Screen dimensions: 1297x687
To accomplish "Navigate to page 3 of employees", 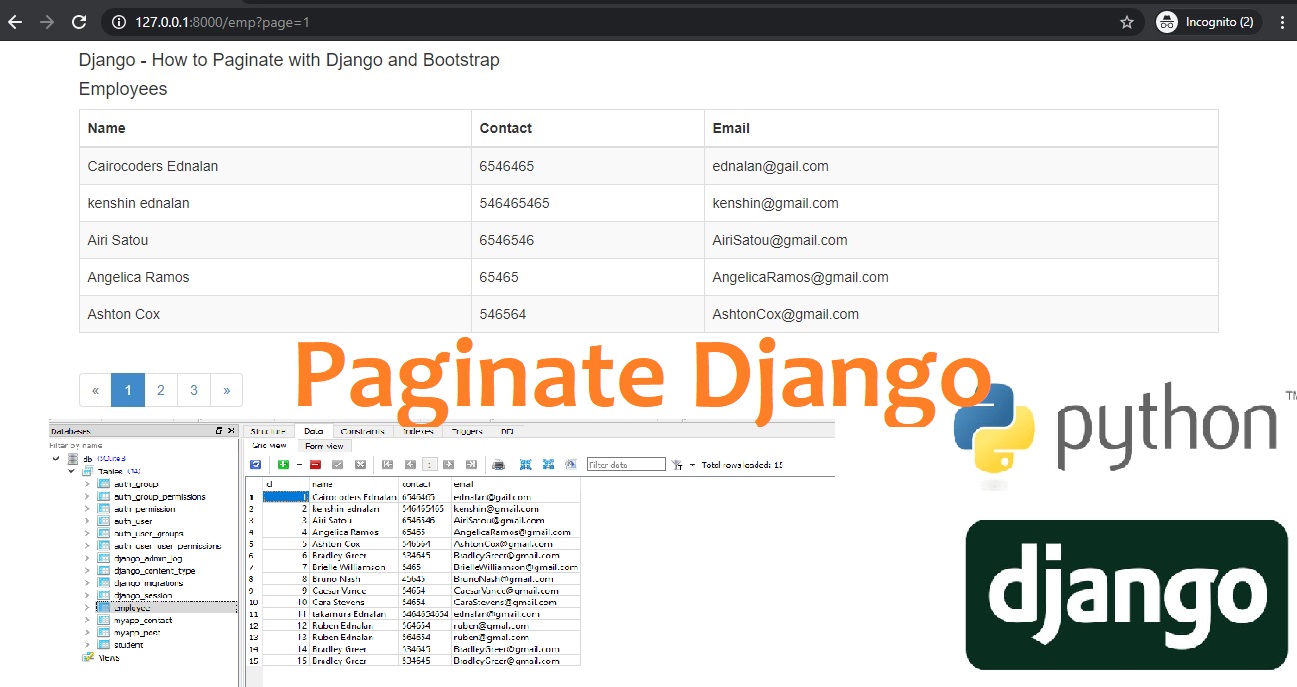I will pyautogui.click(x=193, y=390).
